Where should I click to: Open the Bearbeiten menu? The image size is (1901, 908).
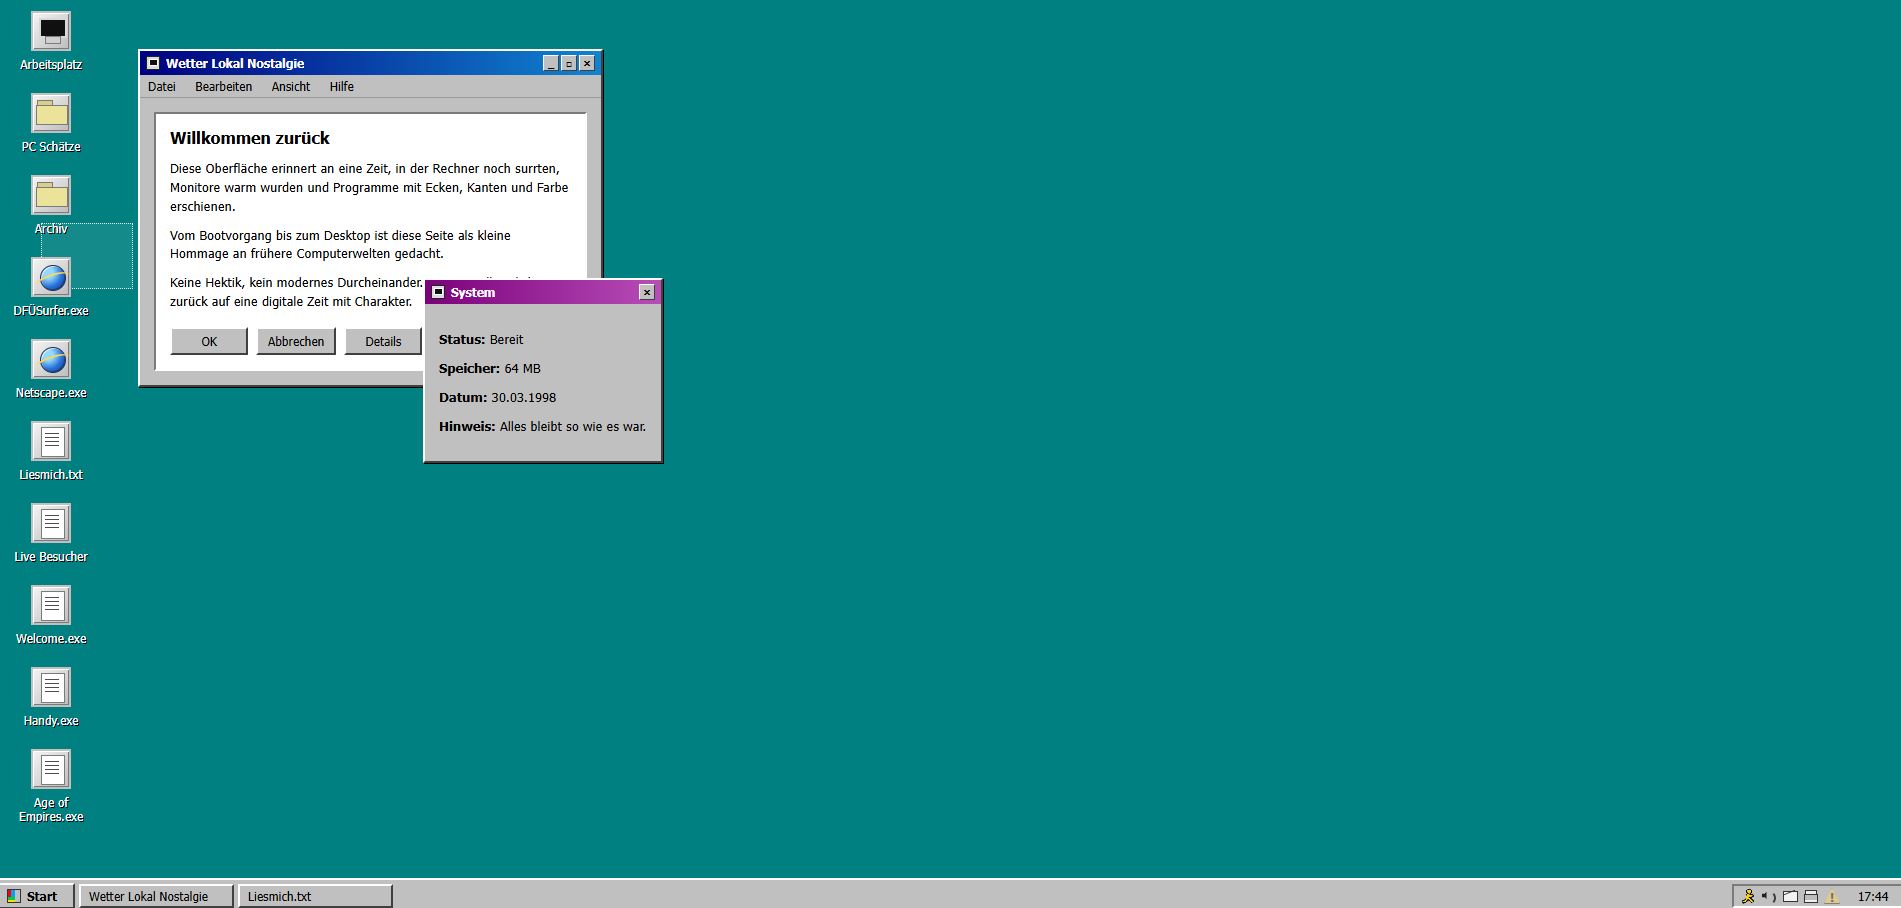click(x=223, y=87)
